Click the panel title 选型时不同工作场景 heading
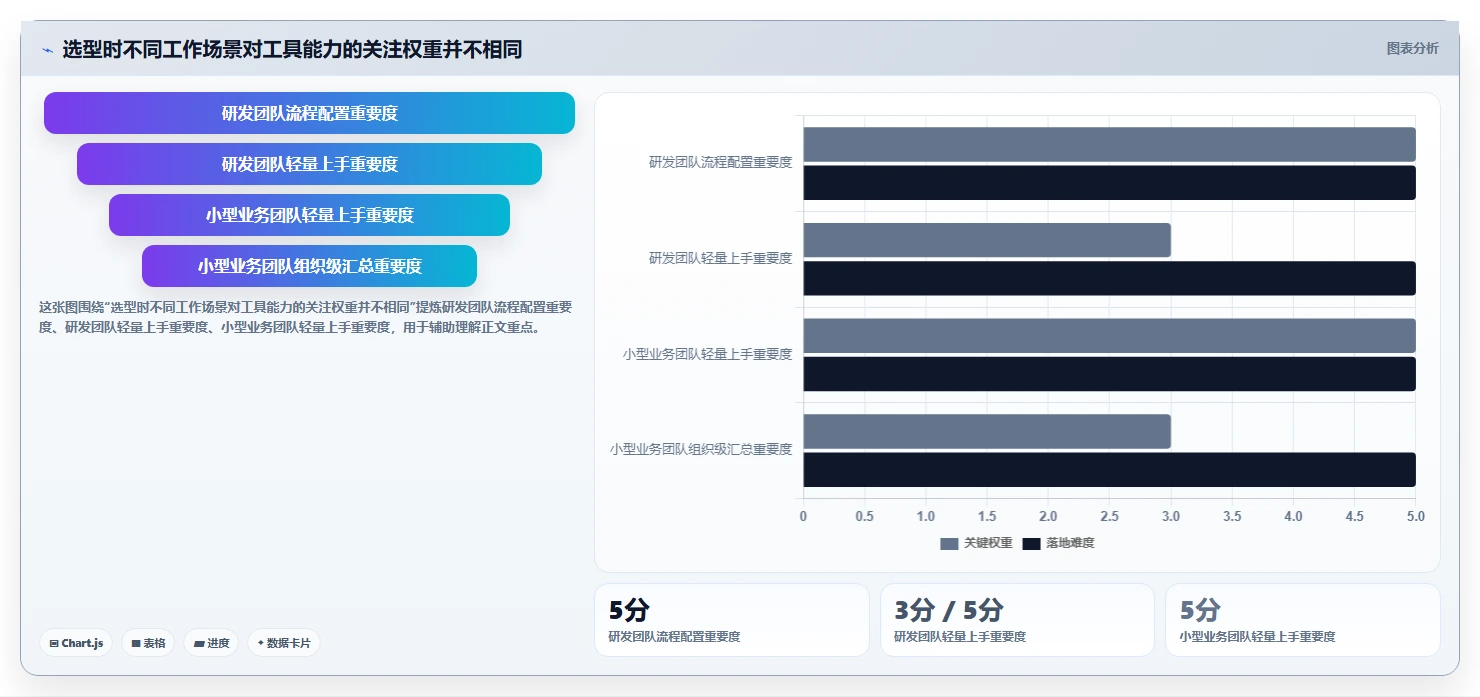Screen dimensions: 1480x697 tap(292, 49)
